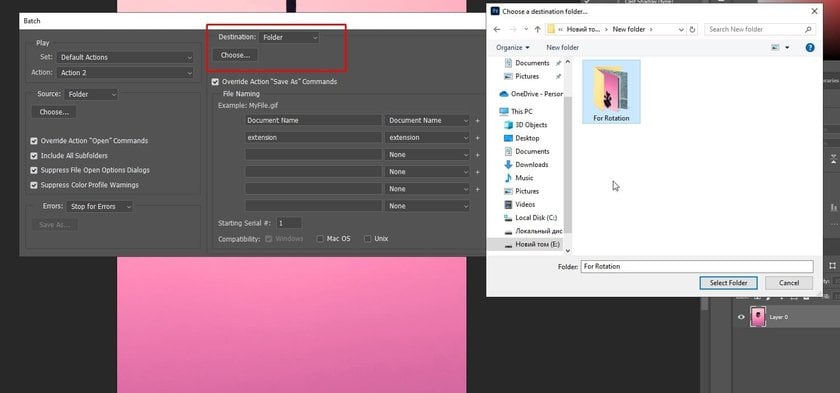Open 3D Objects in navigation pane
The image size is (840, 393).
(x=526, y=125)
